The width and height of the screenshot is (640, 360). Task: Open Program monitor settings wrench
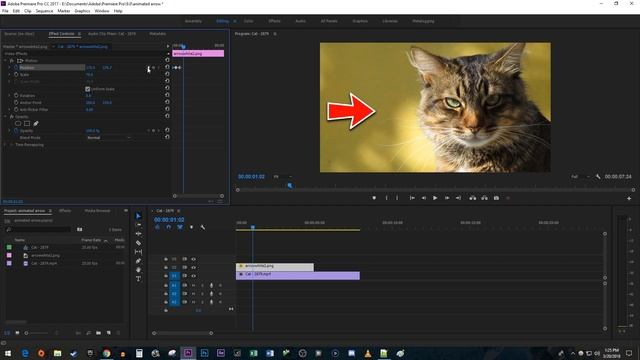pos(598,177)
